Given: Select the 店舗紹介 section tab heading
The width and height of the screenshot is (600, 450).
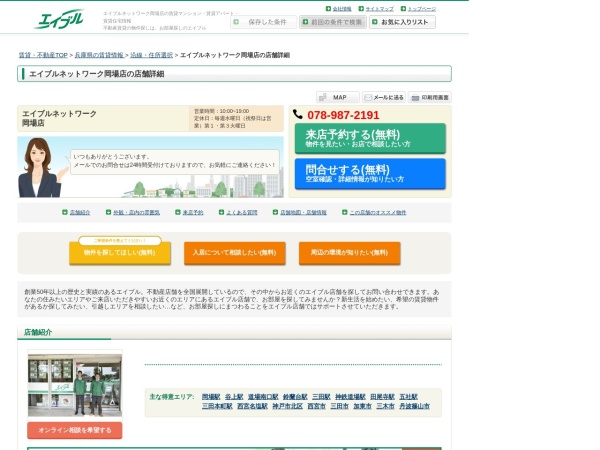Looking at the screenshot, I should pyautogui.click(x=38, y=332).
